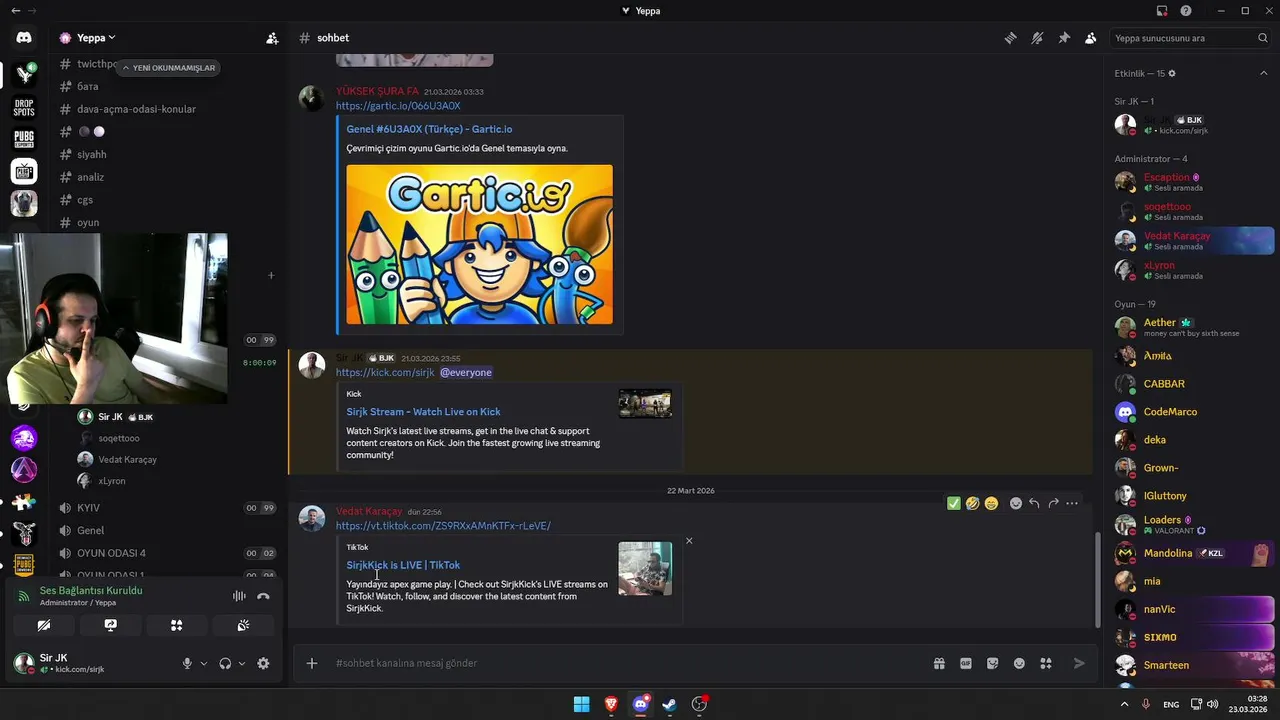1280x720 pixels.
Task: Dismiss the TikTok embed with the X
Action: 689,541
